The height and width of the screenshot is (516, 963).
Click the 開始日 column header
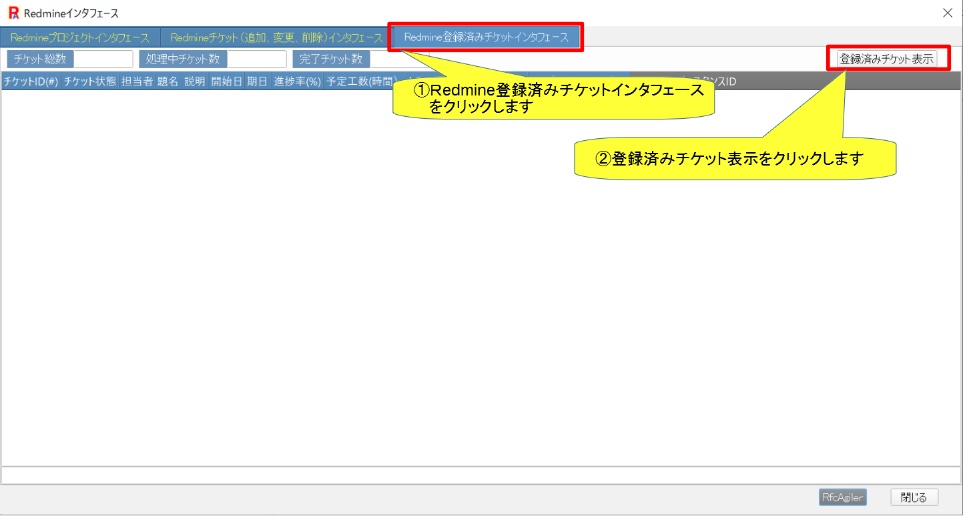point(227,81)
